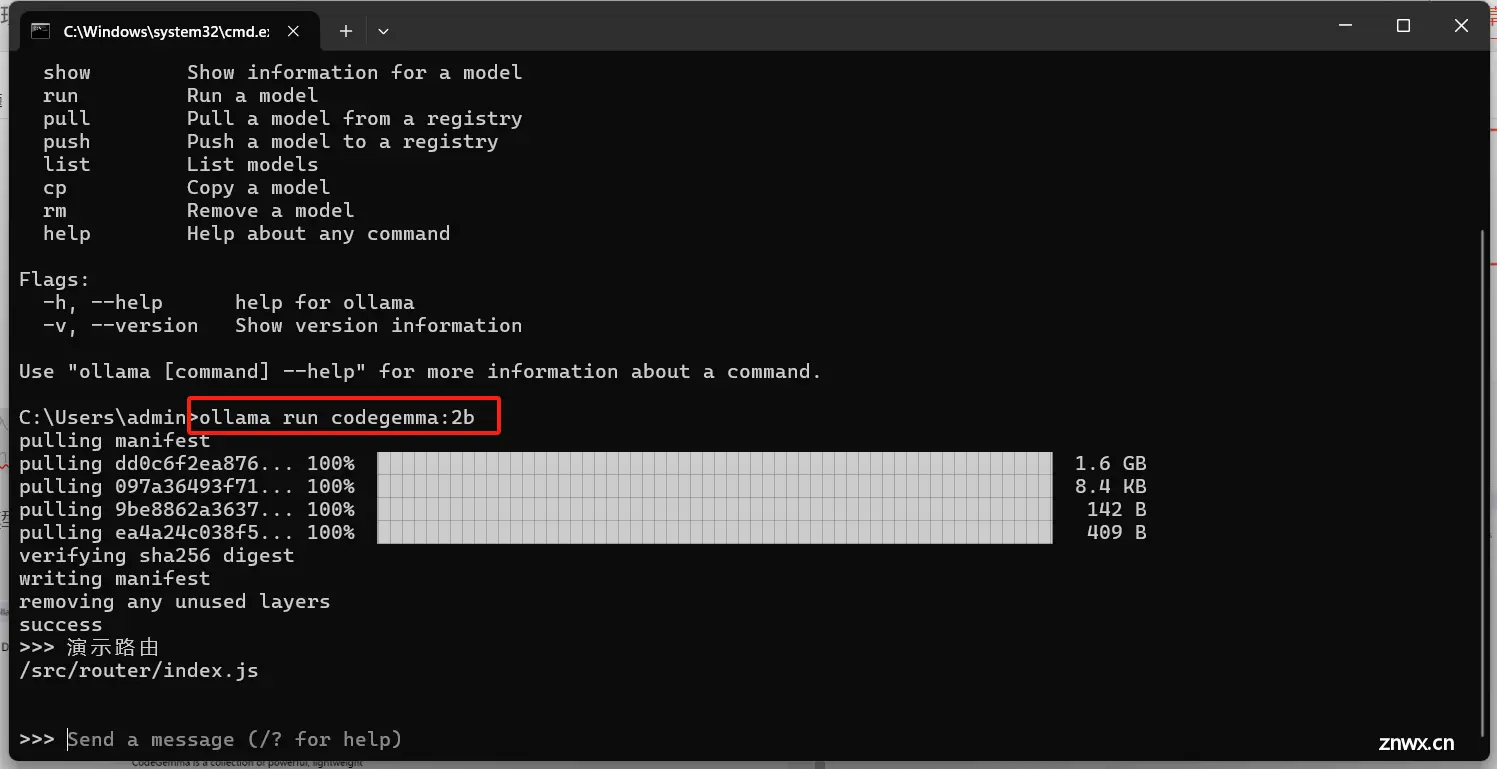The width and height of the screenshot is (1497, 769).
Task: Click the ea4a24c038f5 progress bar
Action: (x=715, y=532)
